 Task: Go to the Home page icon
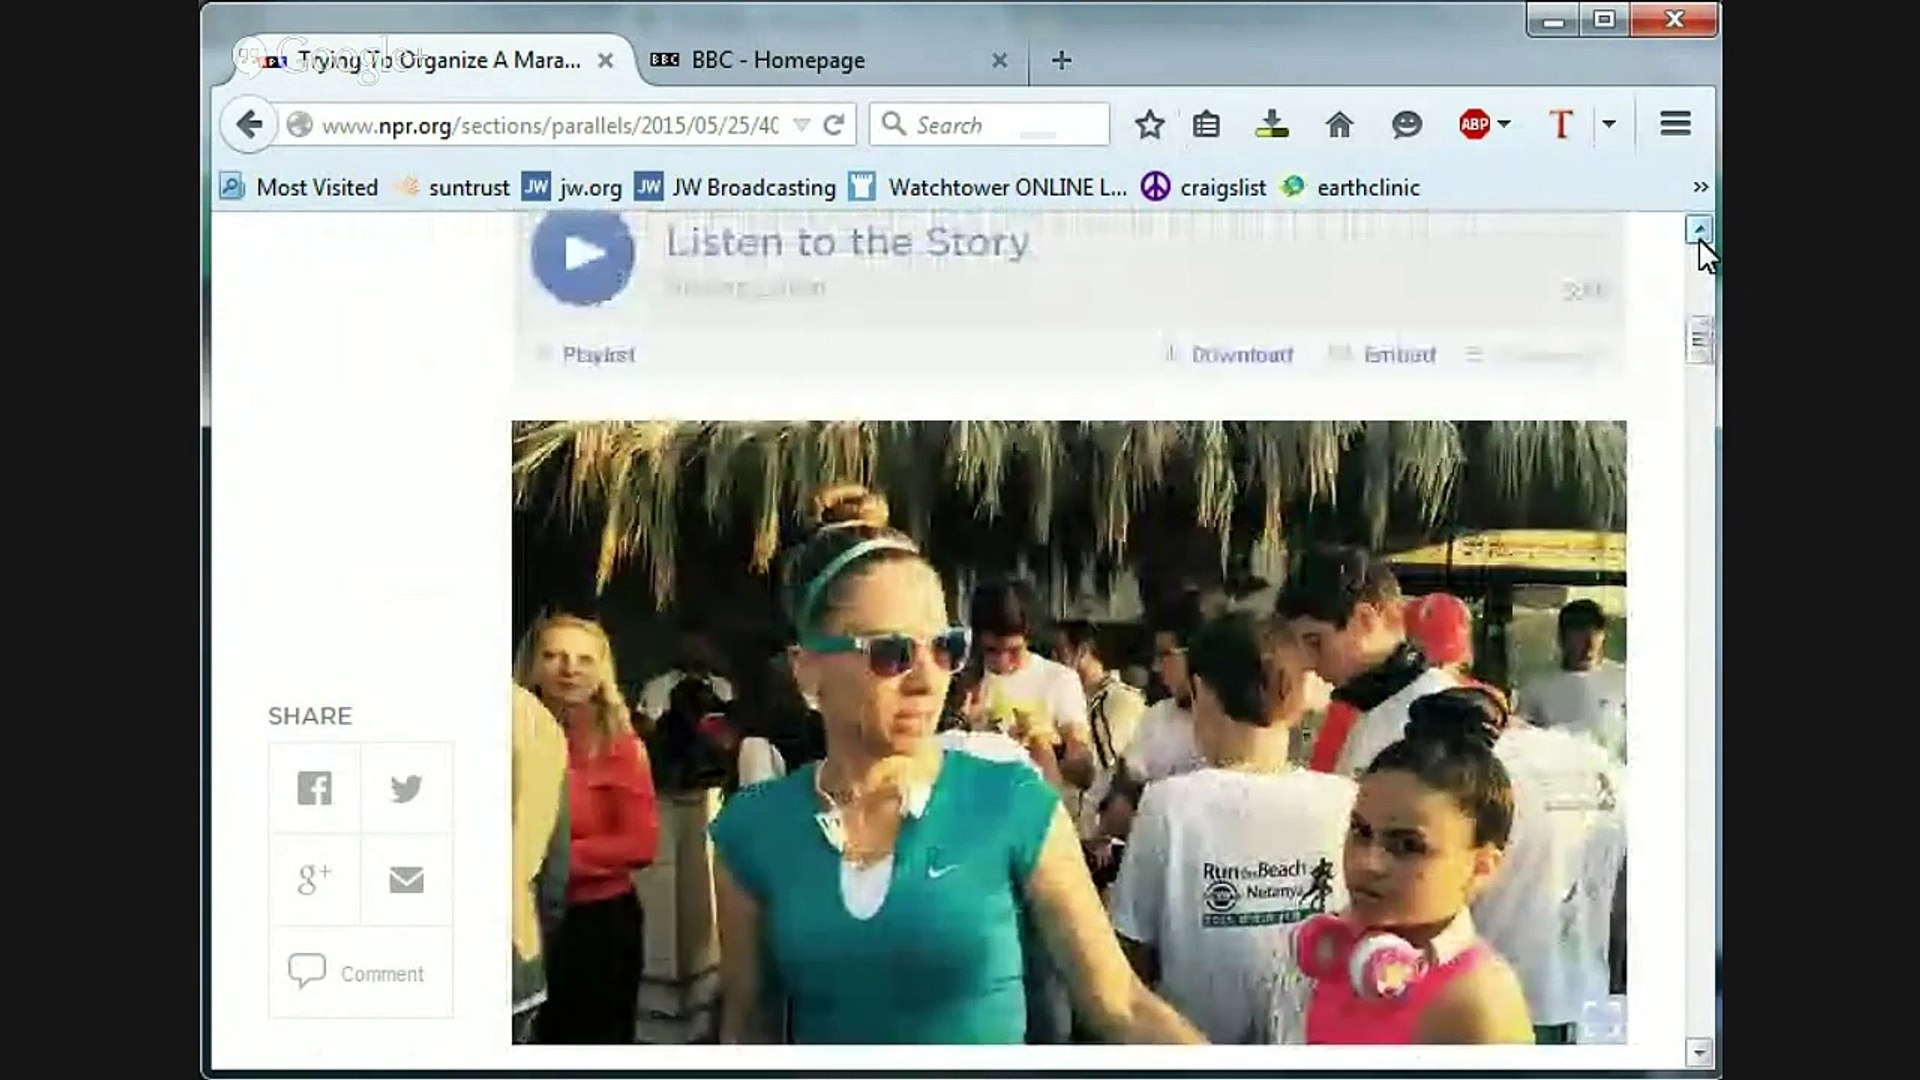point(1338,125)
